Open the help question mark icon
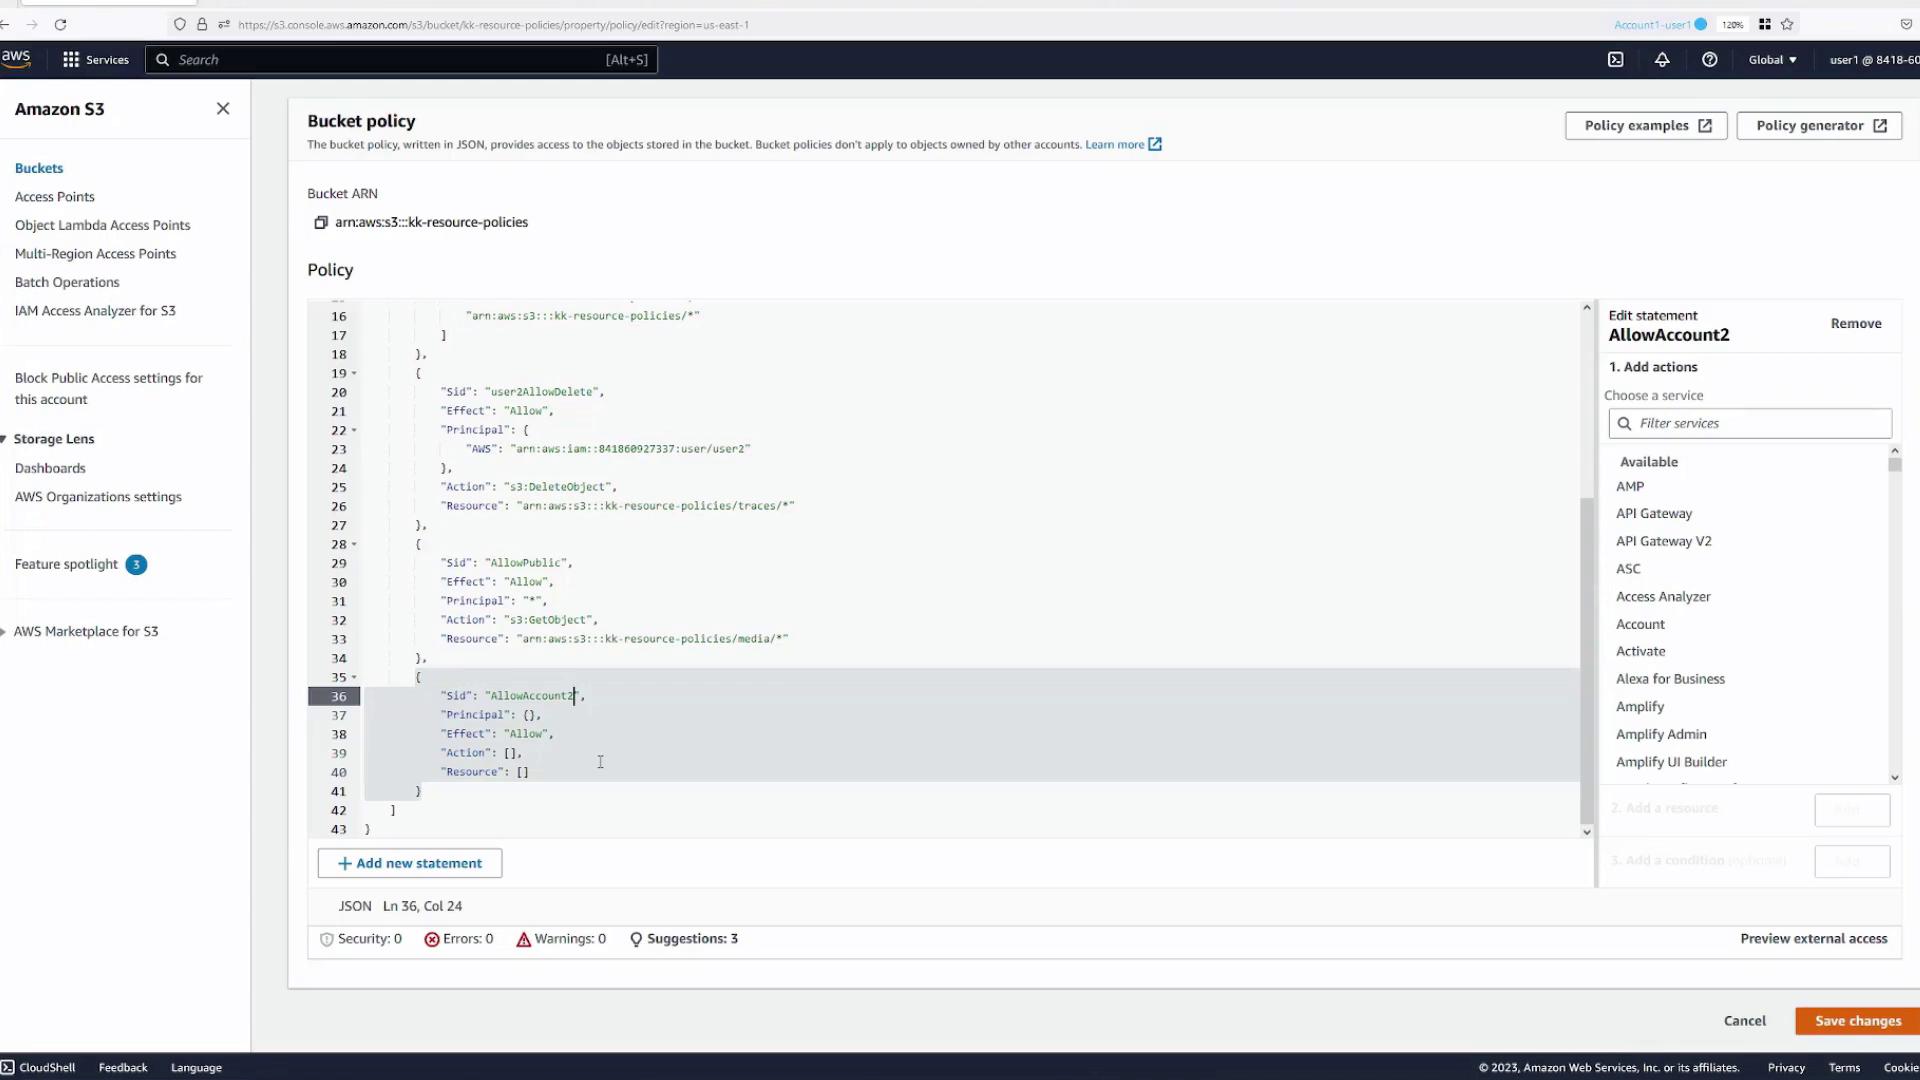The height and width of the screenshot is (1080, 1920). (1709, 60)
